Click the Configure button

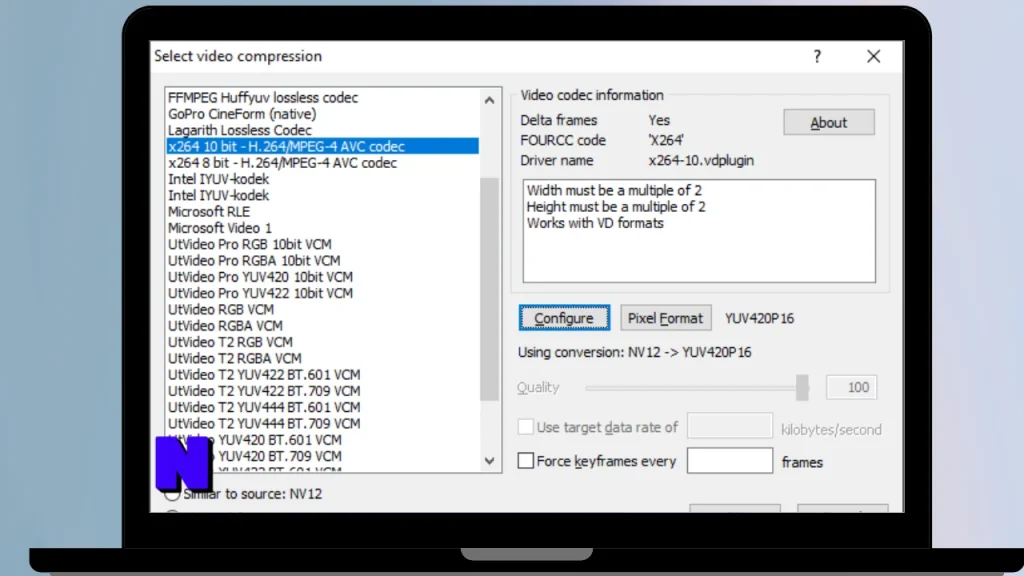tap(564, 318)
